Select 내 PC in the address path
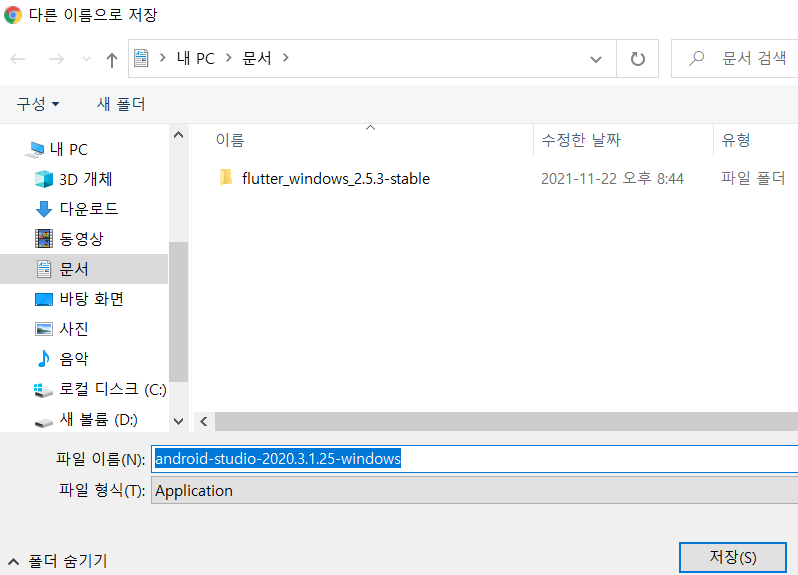The height and width of the screenshot is (575, 798). coord(195,59)
